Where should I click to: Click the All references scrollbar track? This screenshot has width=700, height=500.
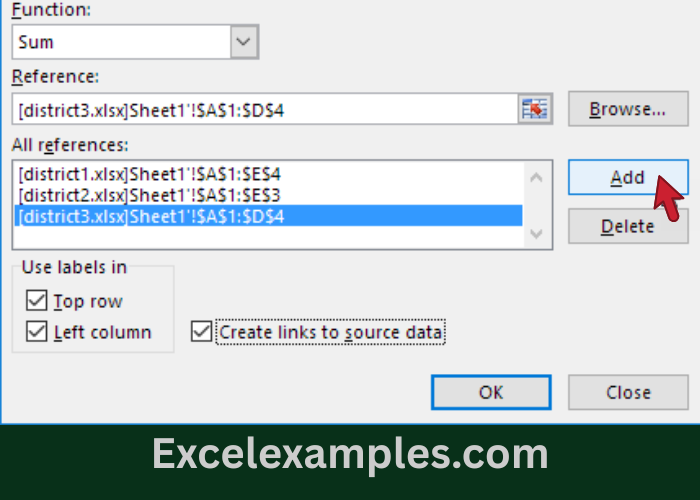(x=536, y=206)
